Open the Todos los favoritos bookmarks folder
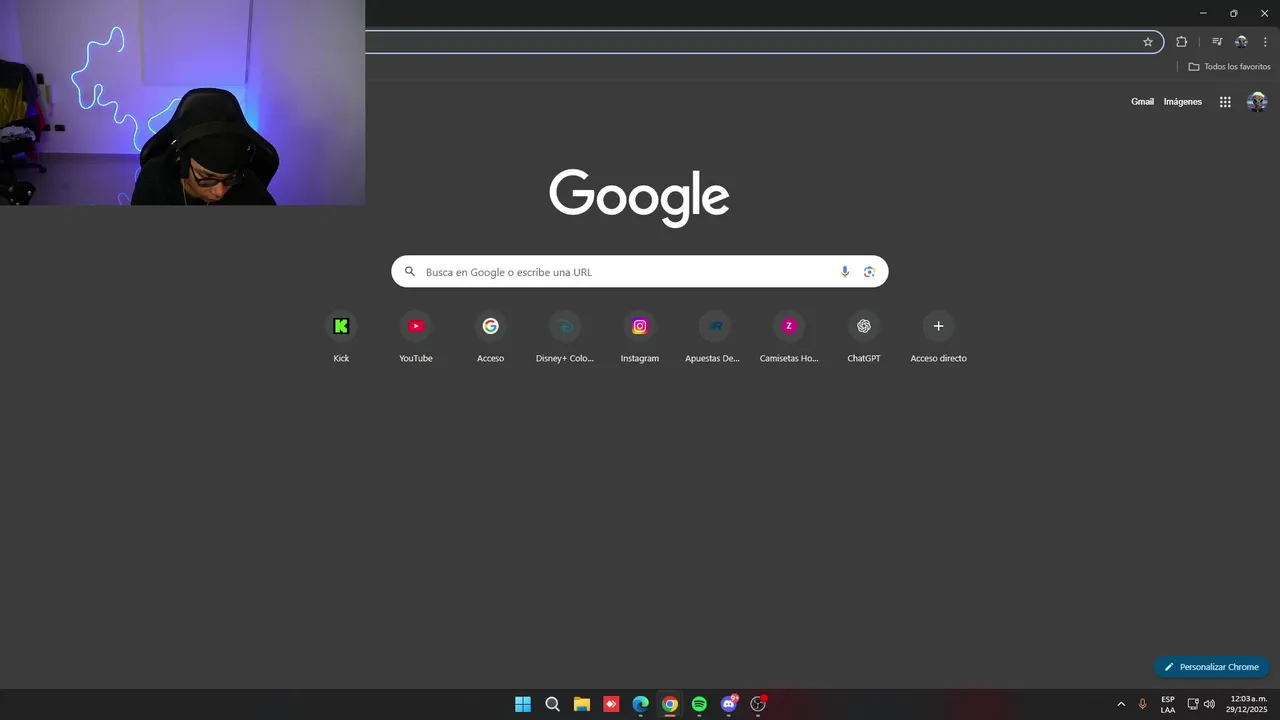Viewport: 1280px width, 720px height. tap(1229, 67)
